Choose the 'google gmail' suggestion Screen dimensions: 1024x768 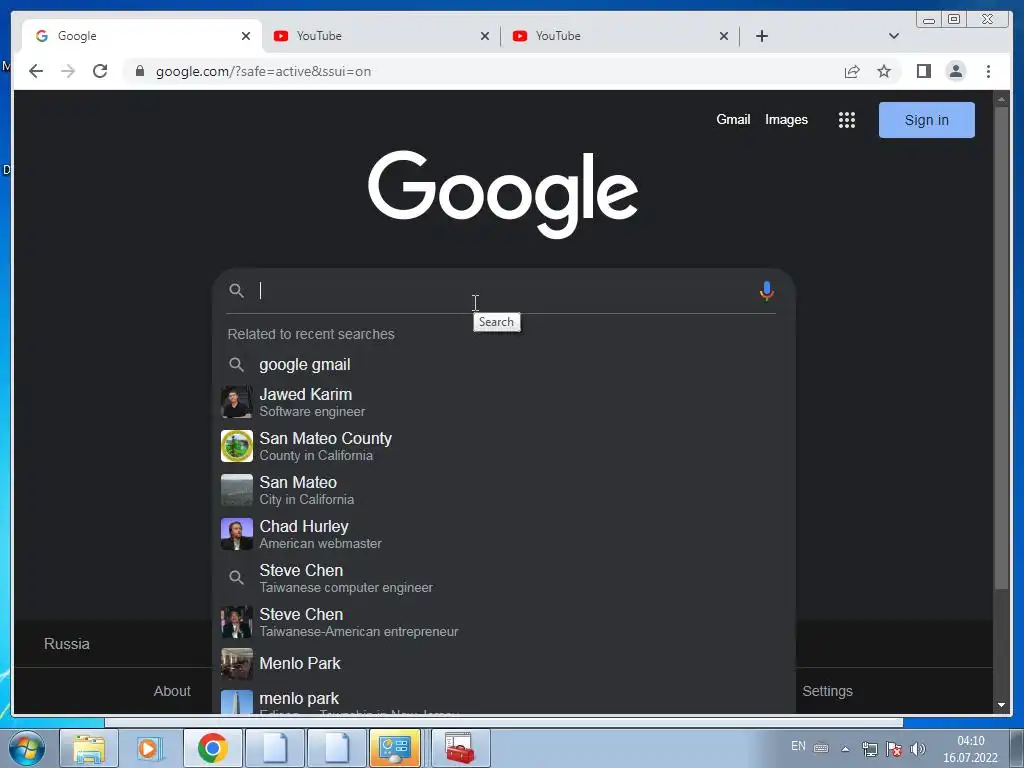tap(503, 364)
